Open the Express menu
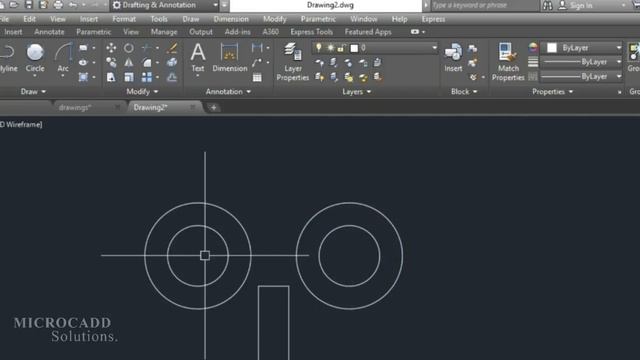 433,19
